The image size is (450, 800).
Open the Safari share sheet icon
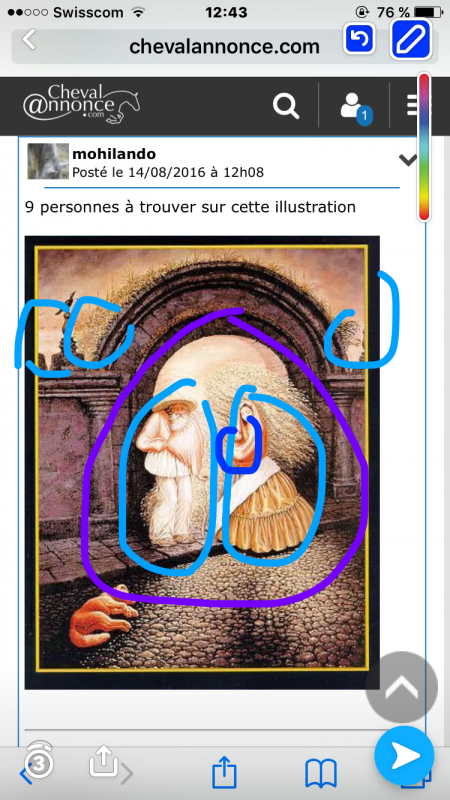coord(224,772)
